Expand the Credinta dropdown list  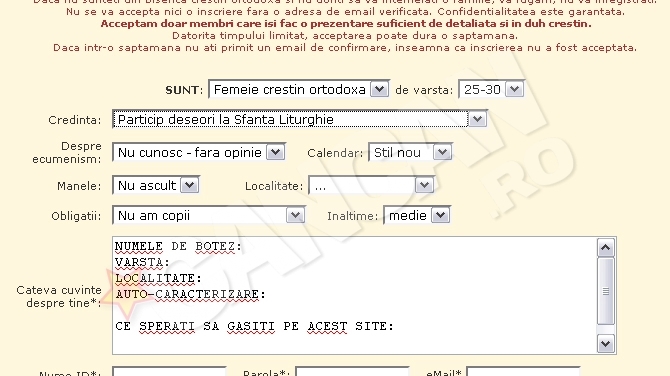point(300,119)
